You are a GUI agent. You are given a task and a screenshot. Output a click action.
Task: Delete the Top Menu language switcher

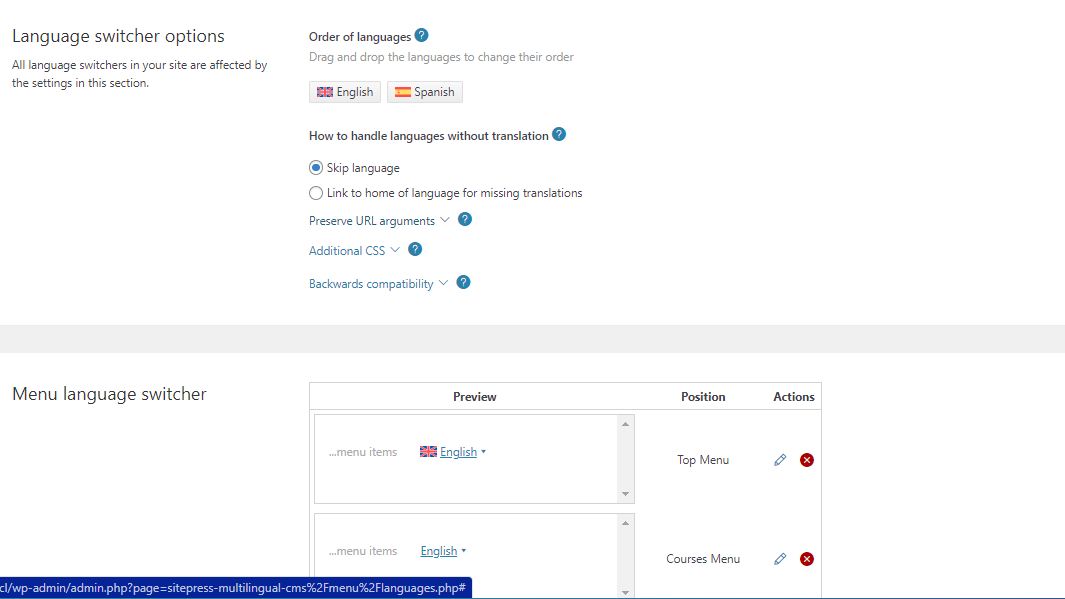pos(806,460)
